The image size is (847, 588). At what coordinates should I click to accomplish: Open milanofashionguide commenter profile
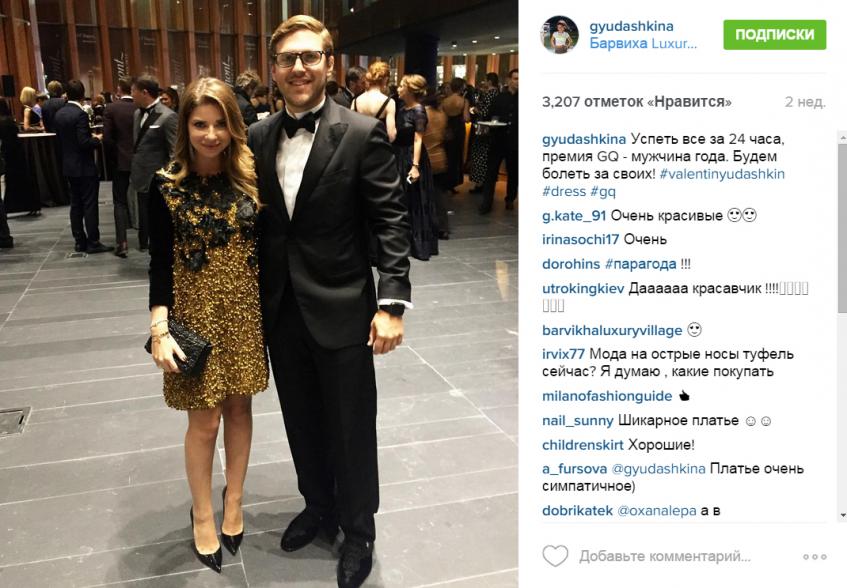(x=607, y=396)
